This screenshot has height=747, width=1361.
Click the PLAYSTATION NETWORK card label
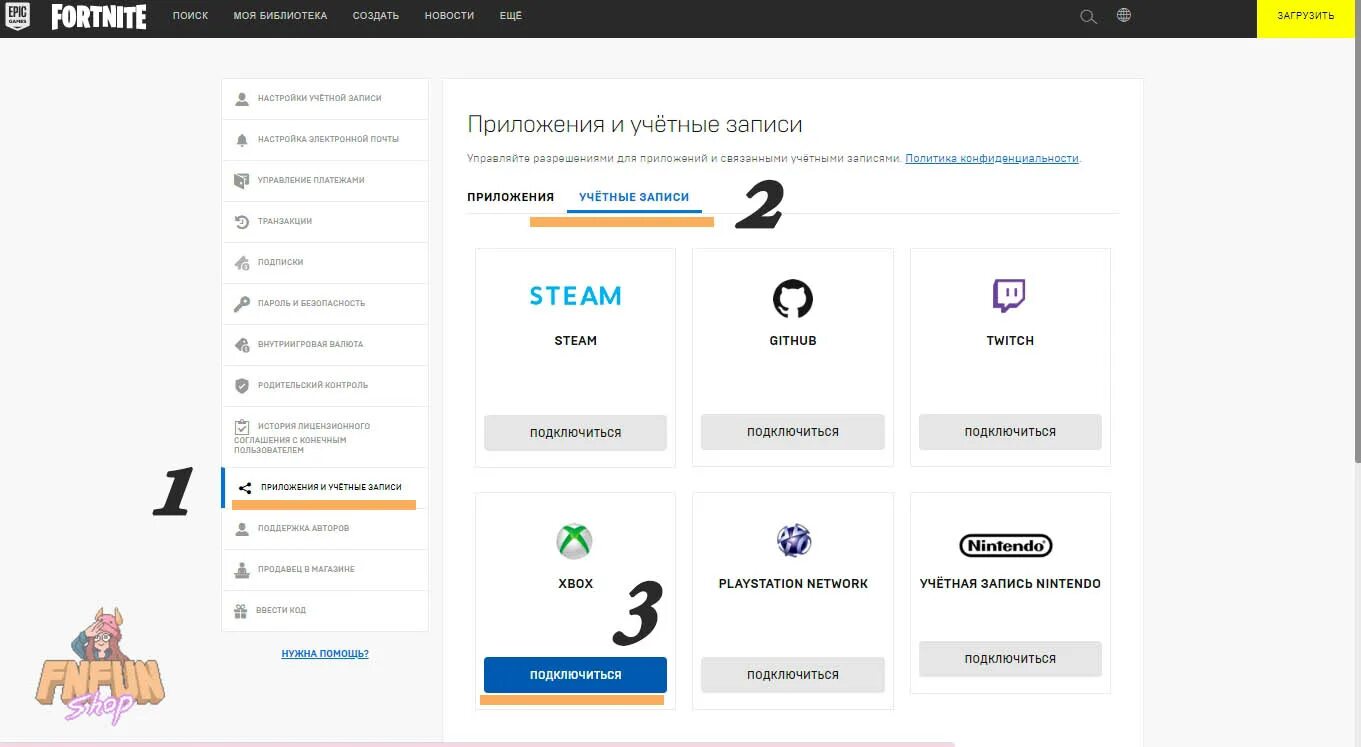pos(793,584)
